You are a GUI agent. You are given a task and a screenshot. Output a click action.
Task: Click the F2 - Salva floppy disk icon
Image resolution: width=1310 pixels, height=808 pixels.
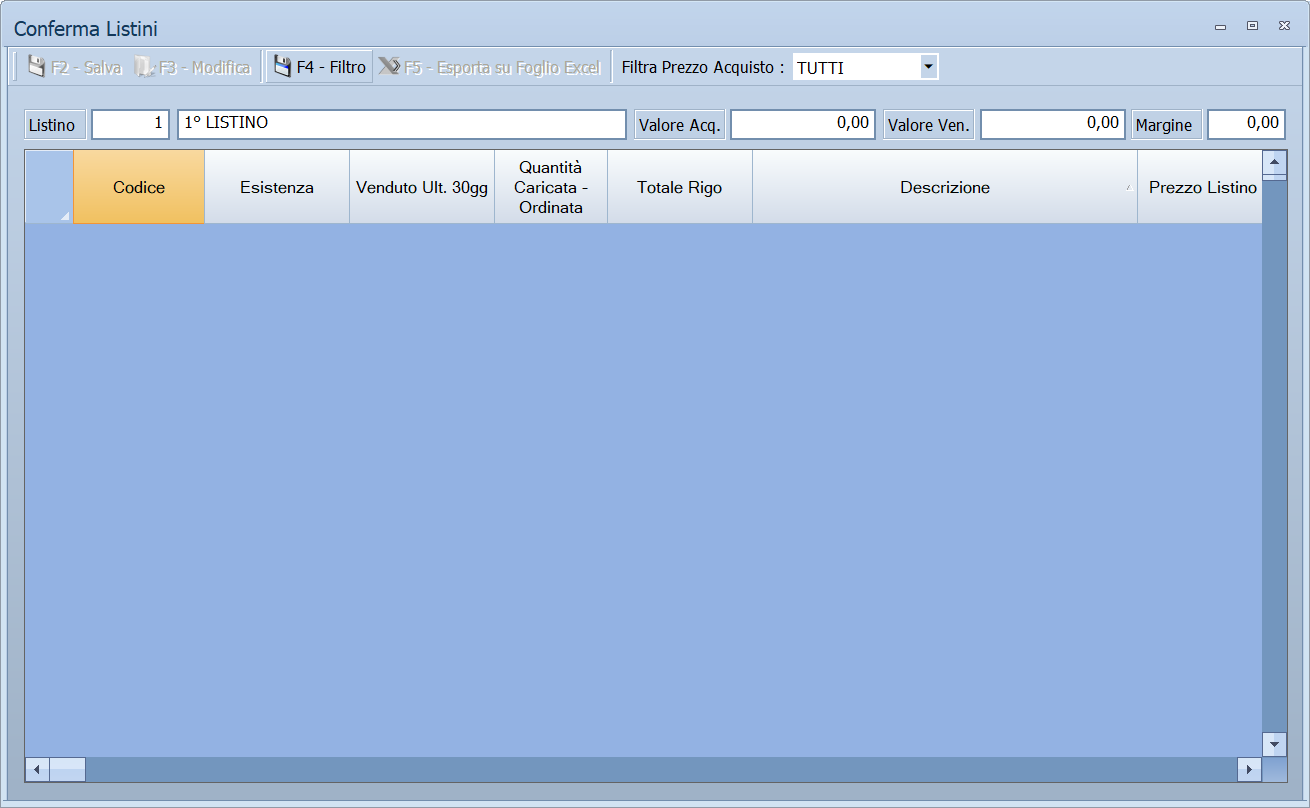coord(36,67)
